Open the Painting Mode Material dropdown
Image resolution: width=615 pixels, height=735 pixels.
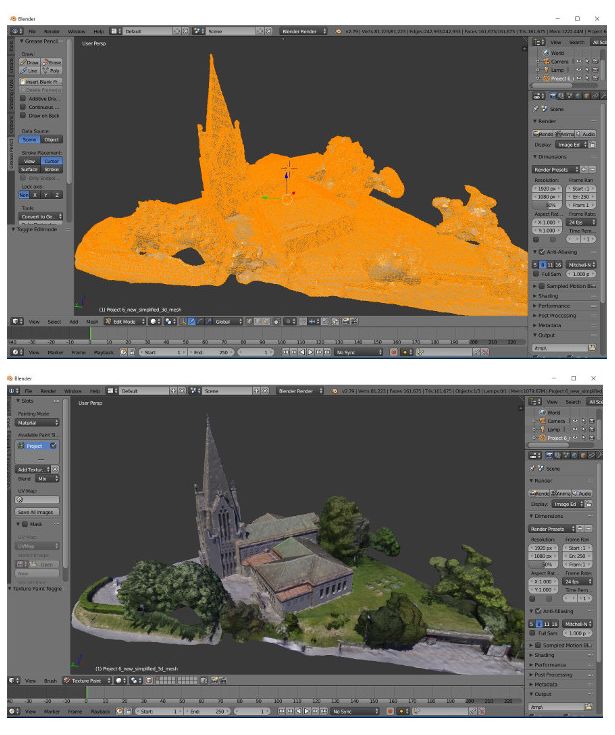click(x=38, y=423)
